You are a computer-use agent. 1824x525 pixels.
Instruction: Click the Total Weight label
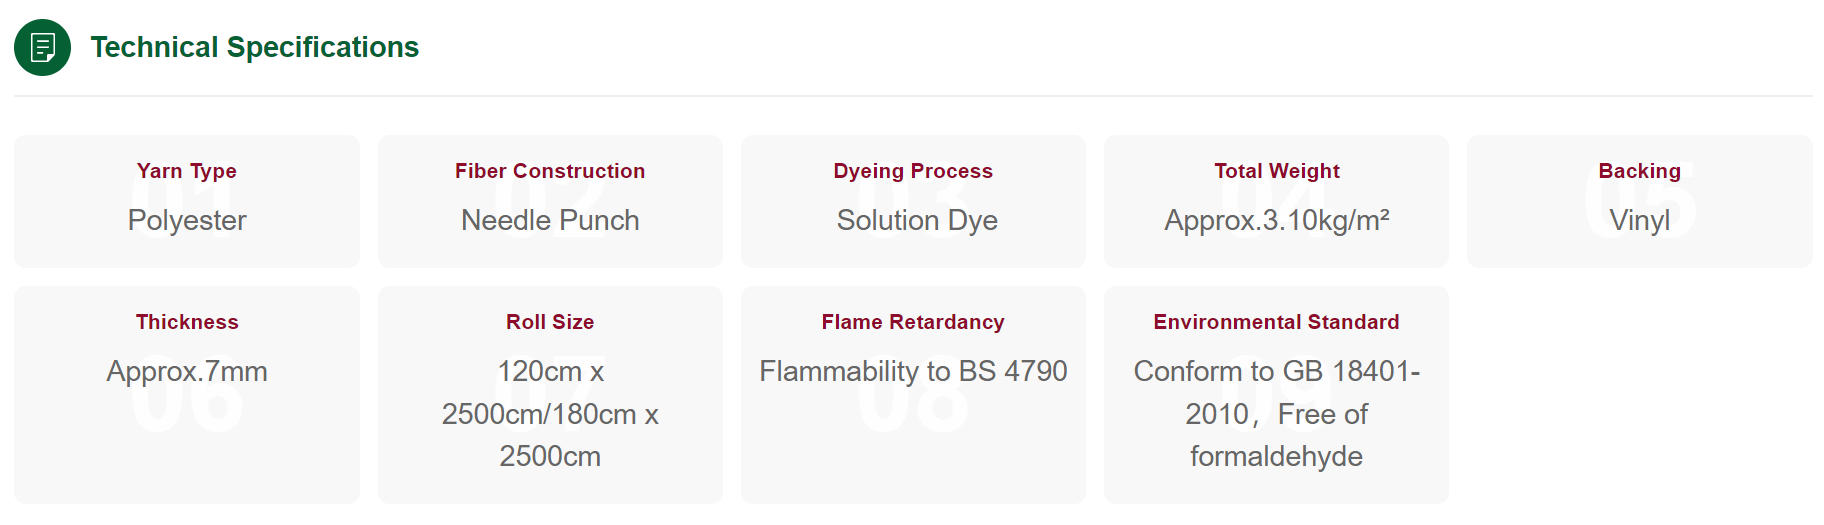click(x=1277, y=171)
